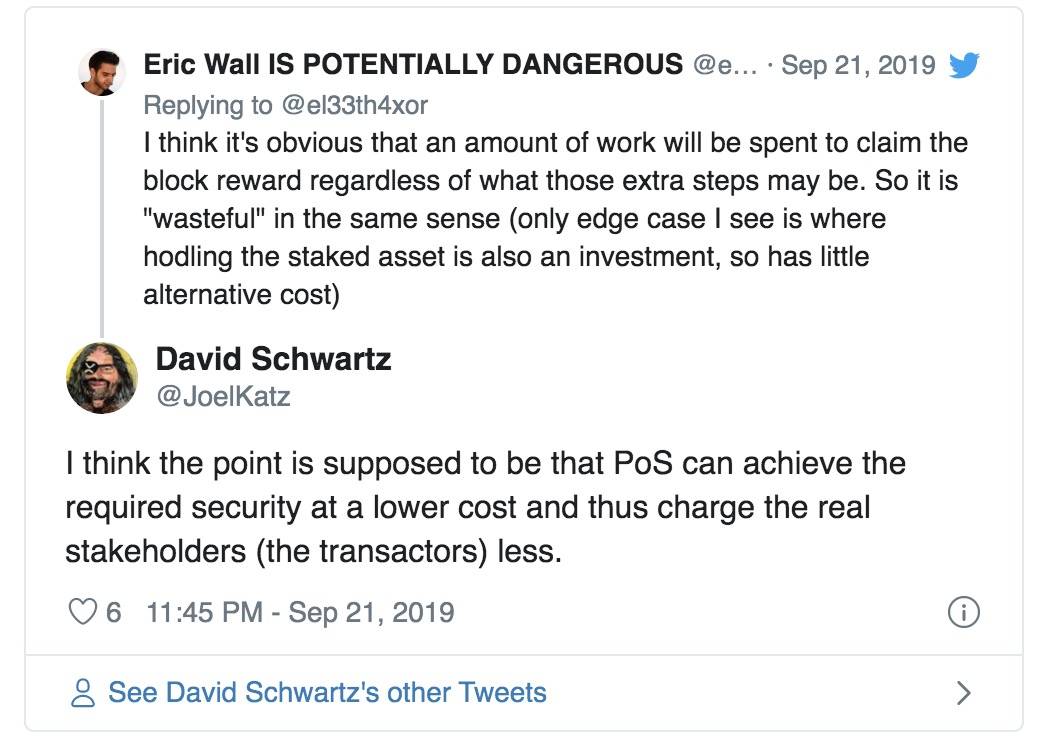Click David Schwartz's tweet text about PoS
Image resolution: width=1038 pixels, height=742 pixels.
pyautogui.click(x=485, y=507)
